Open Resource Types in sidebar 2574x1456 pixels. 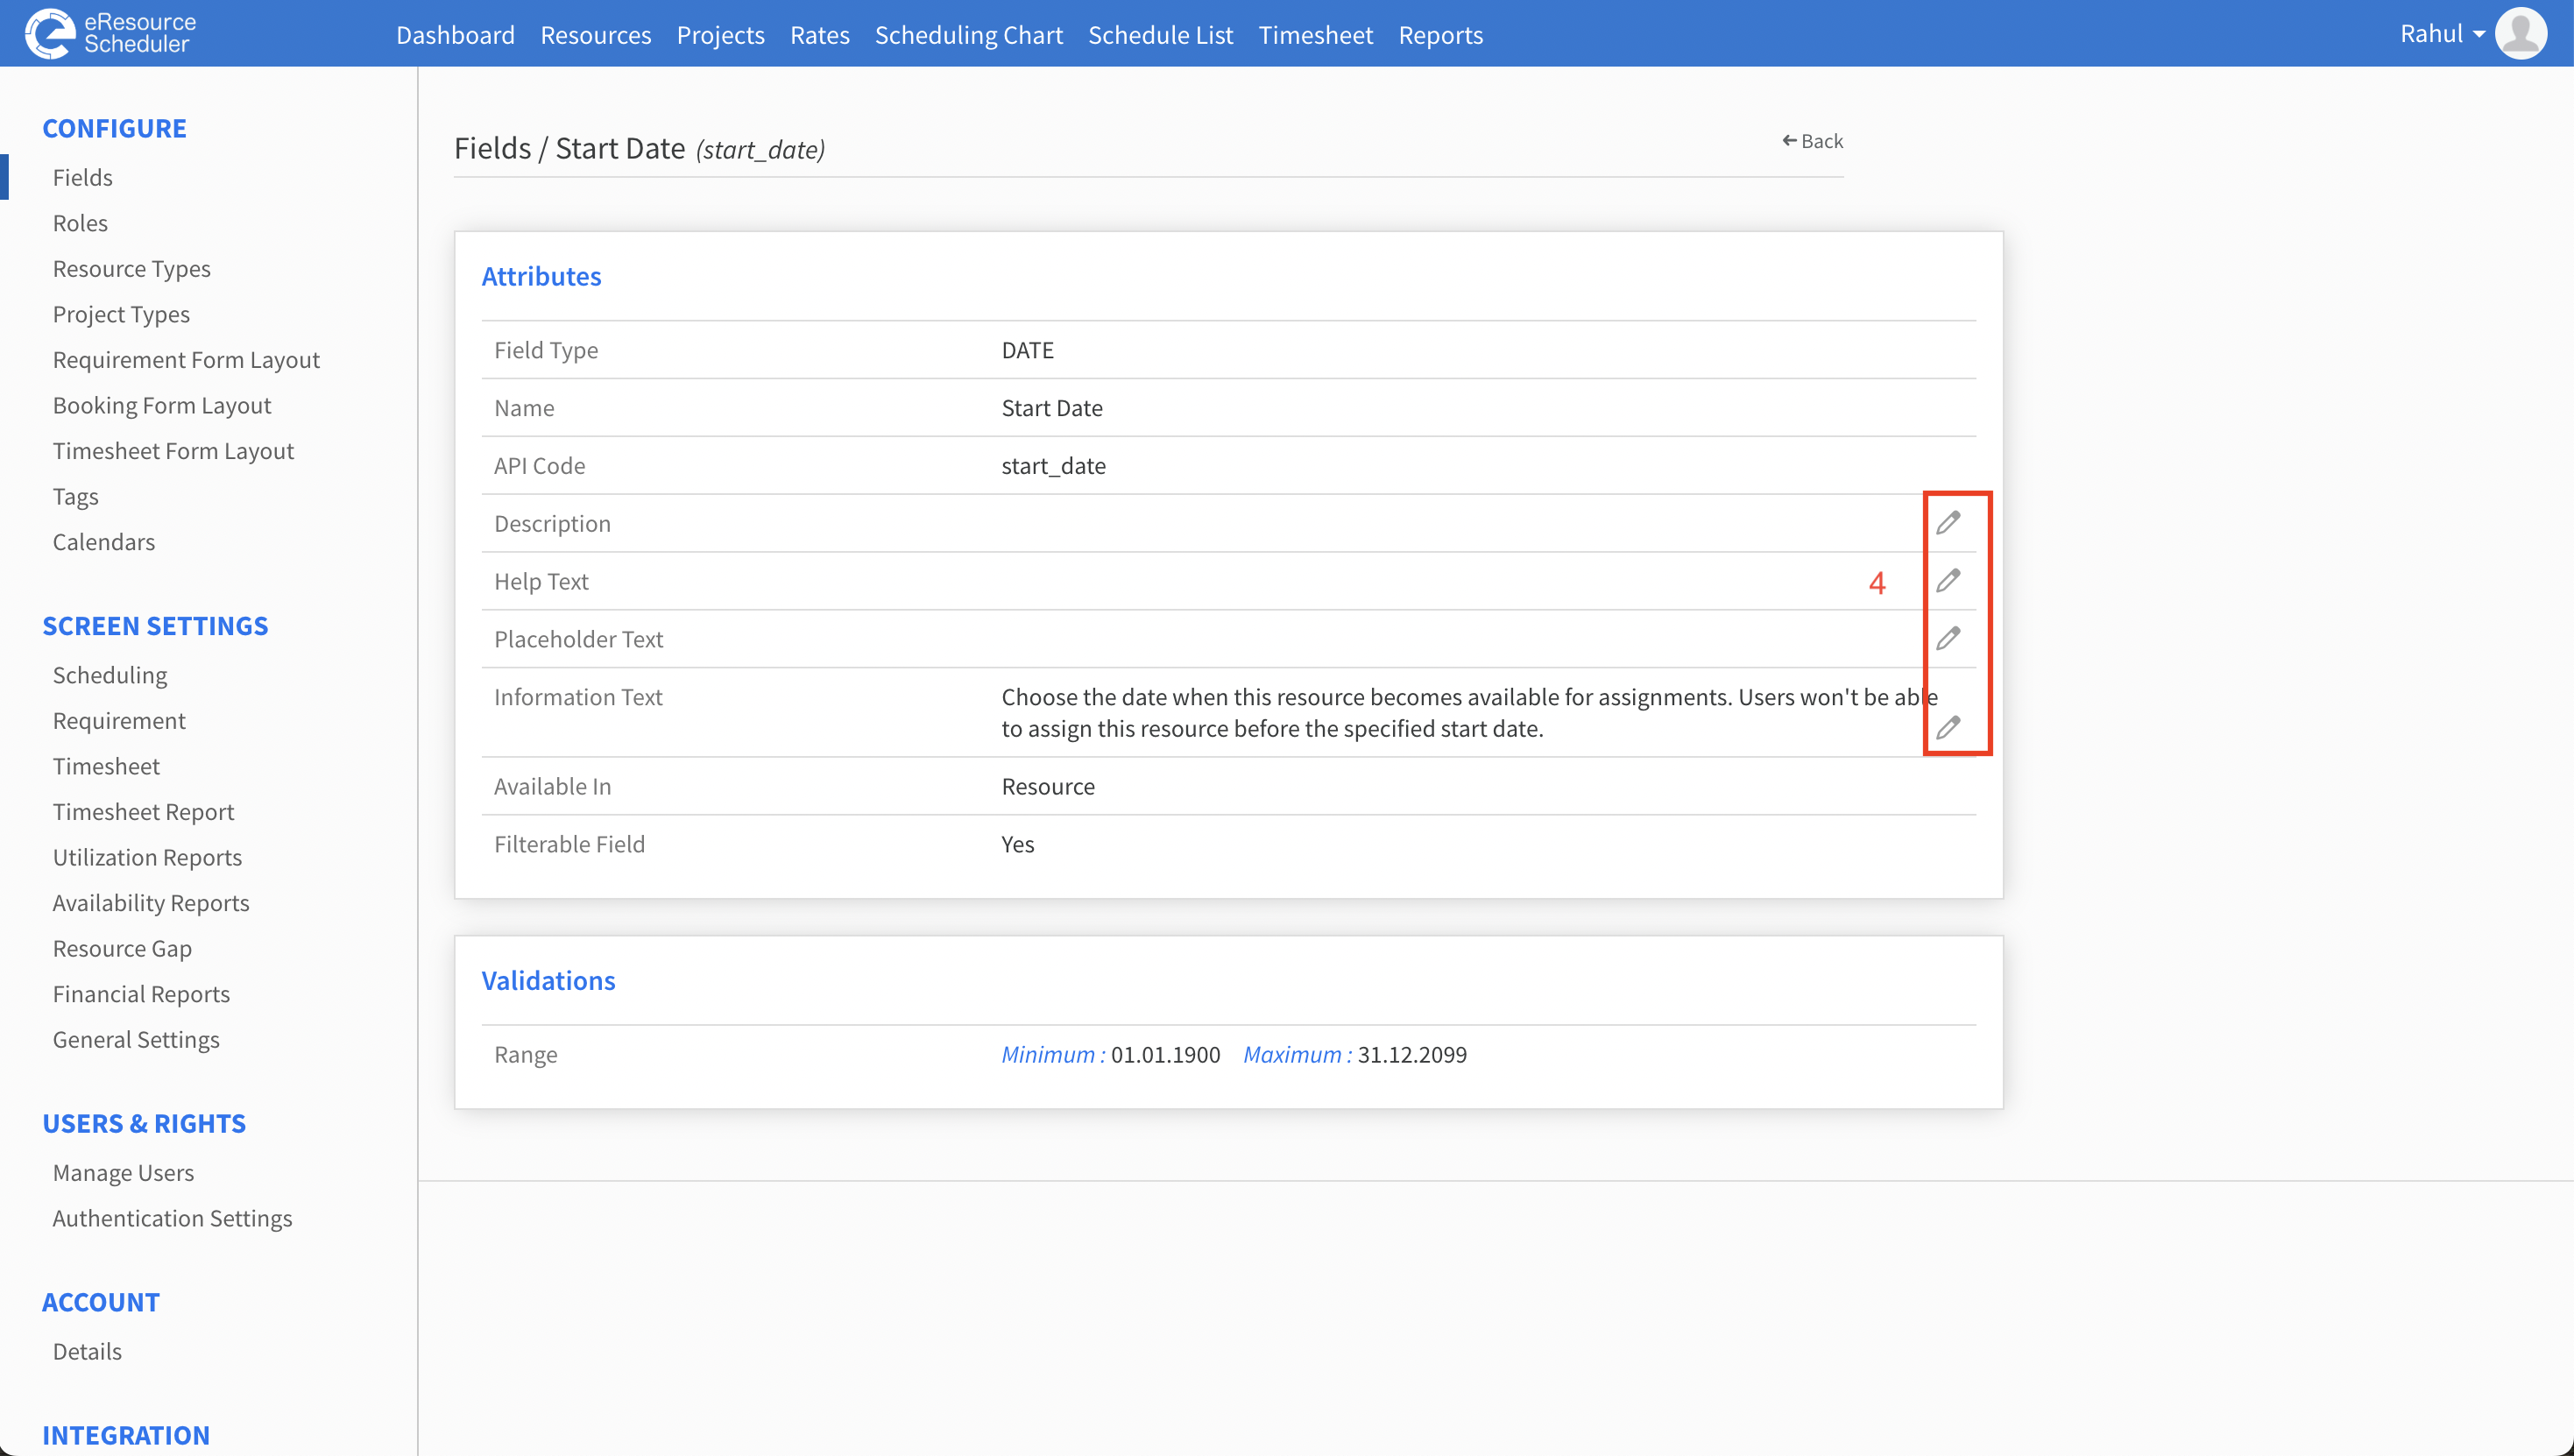pyautogui.click(x=131, y=268)
